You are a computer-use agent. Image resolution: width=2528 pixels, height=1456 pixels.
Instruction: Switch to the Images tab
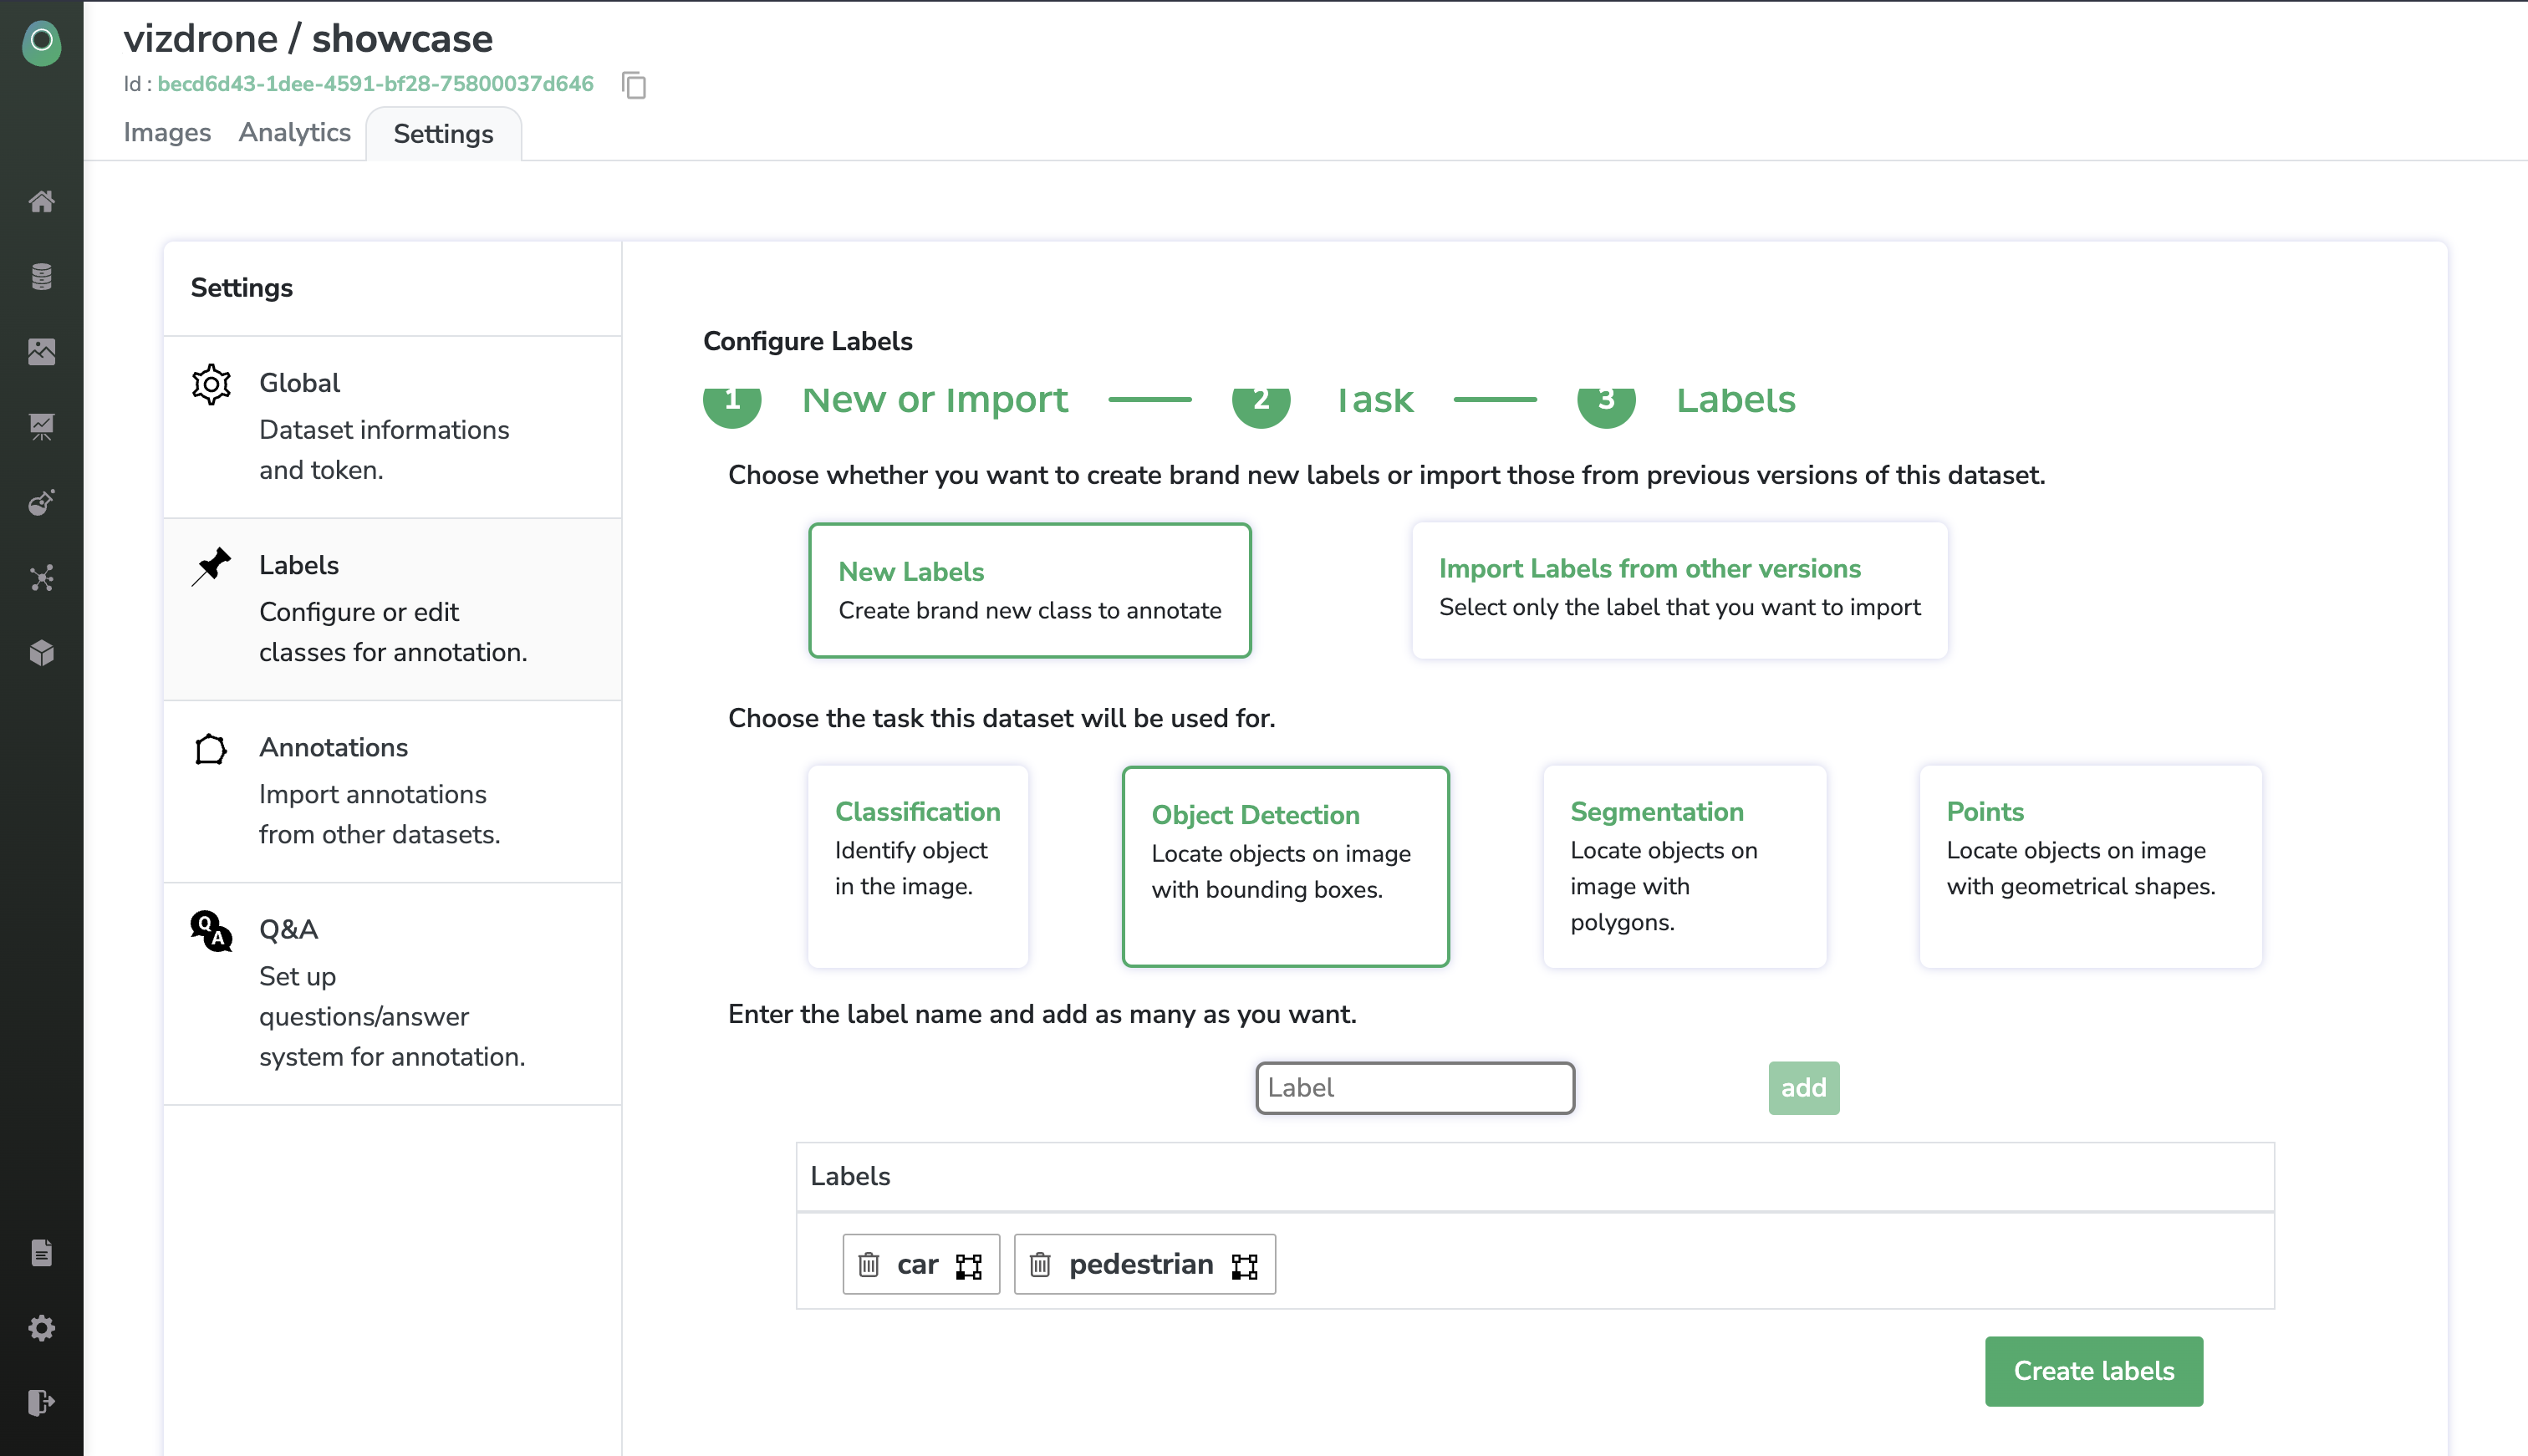(167, 133)
